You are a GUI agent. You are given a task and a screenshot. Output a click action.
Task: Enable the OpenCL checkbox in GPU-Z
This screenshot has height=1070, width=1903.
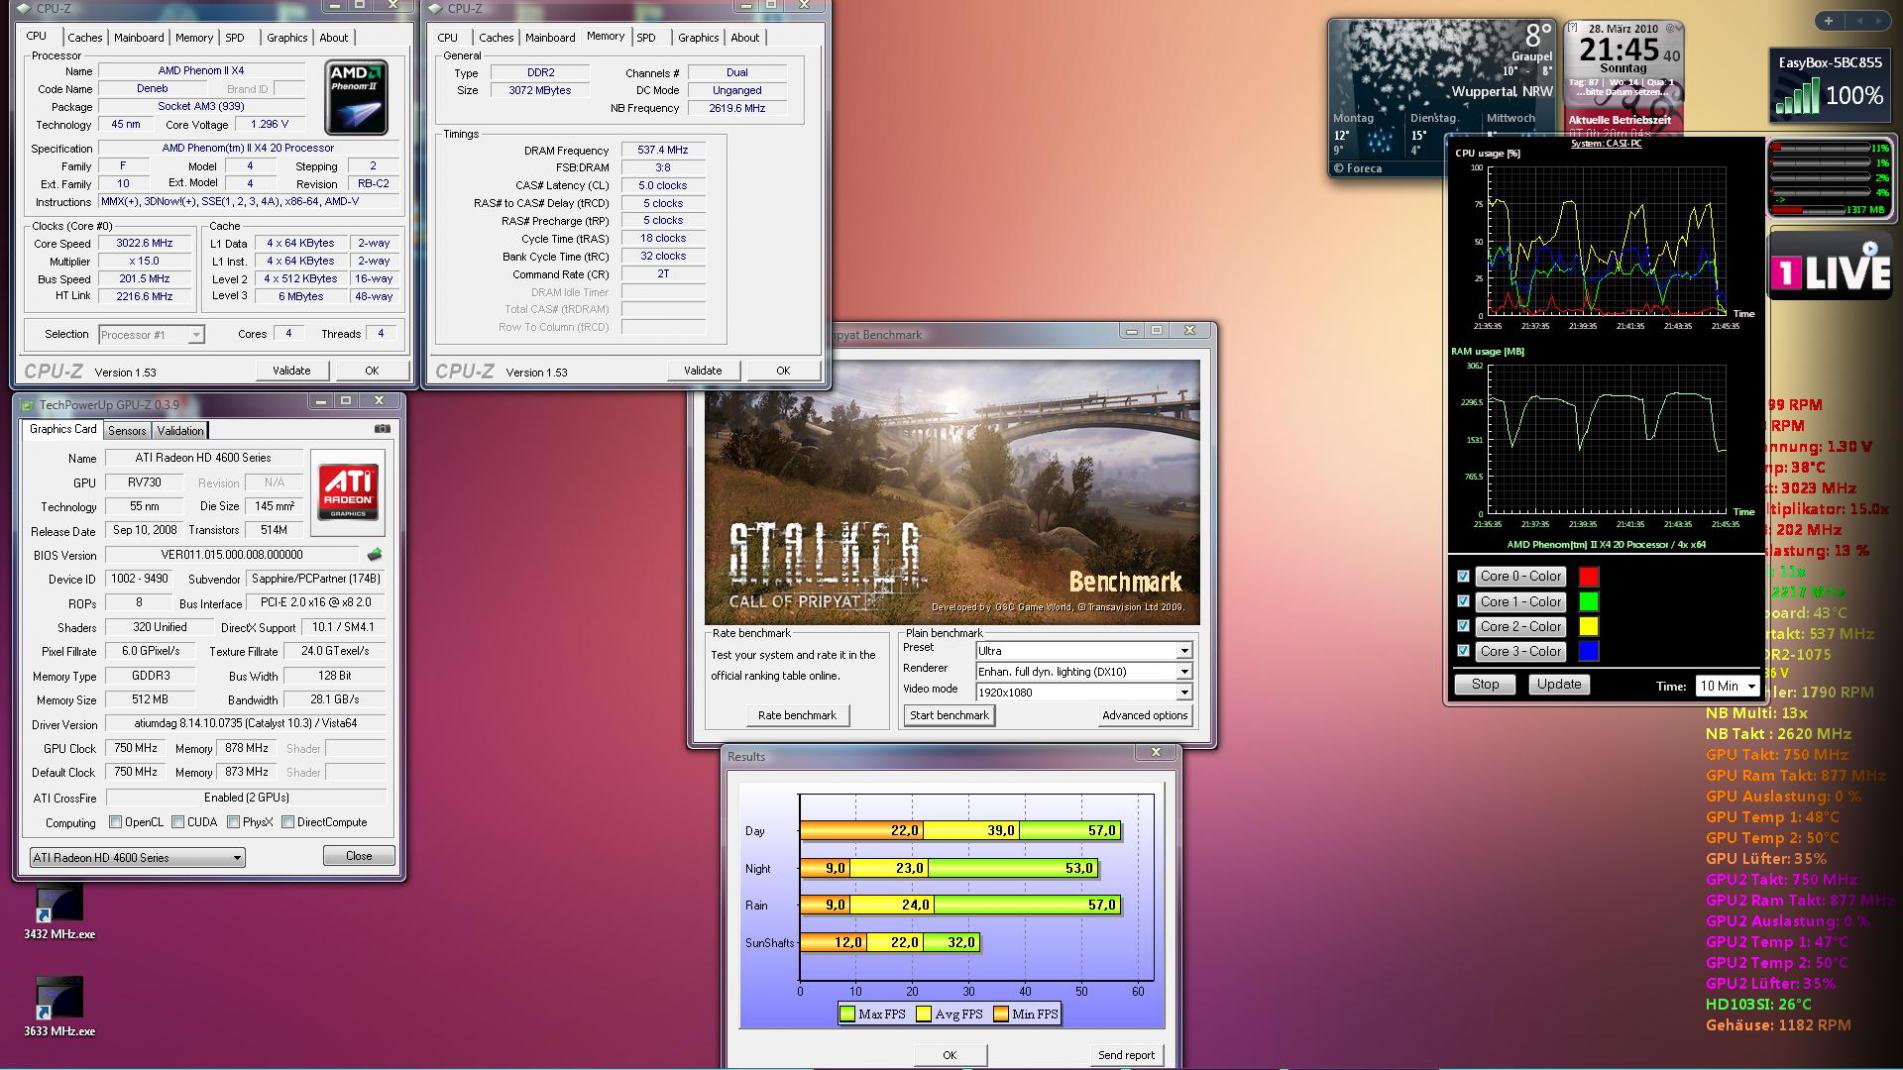point(116,822)
